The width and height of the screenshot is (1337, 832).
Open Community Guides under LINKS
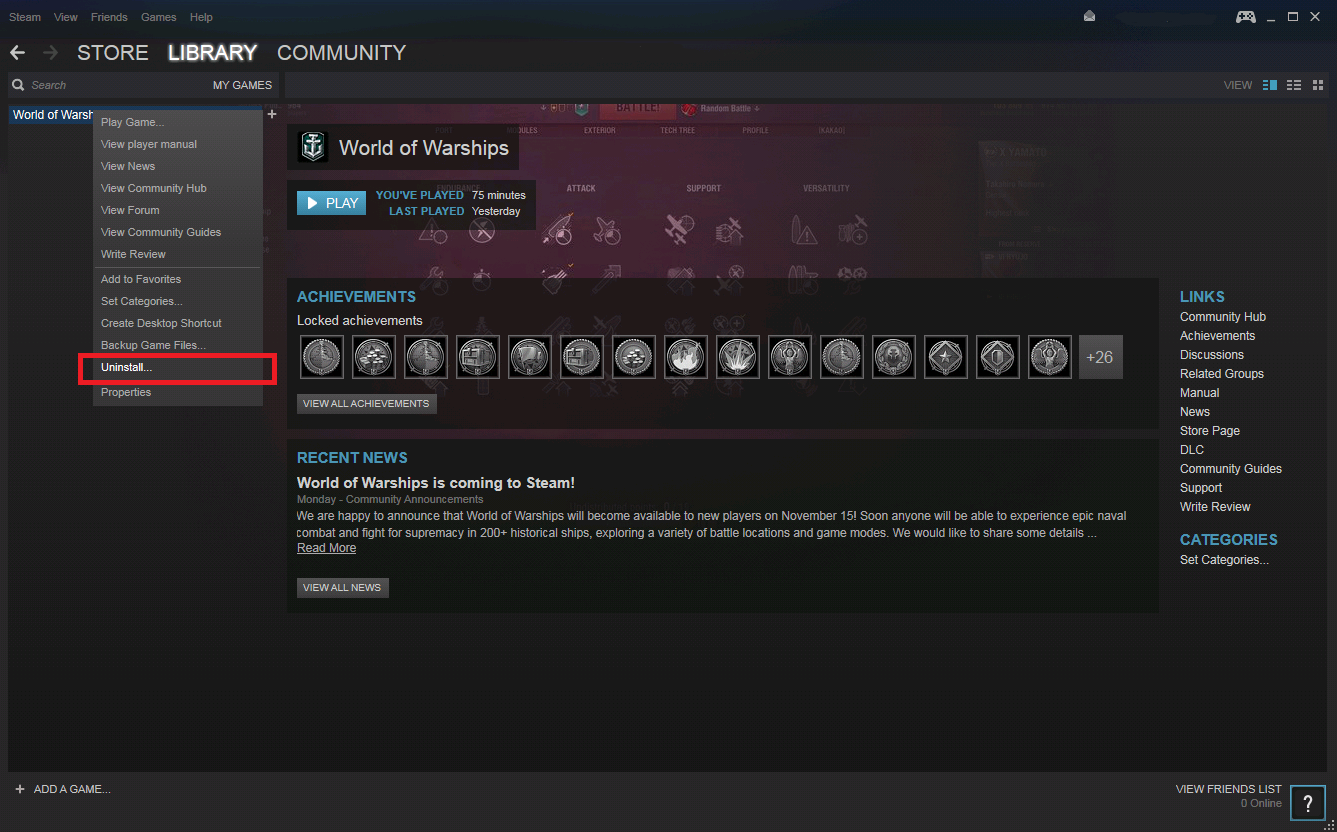[x=1231, y=469]
